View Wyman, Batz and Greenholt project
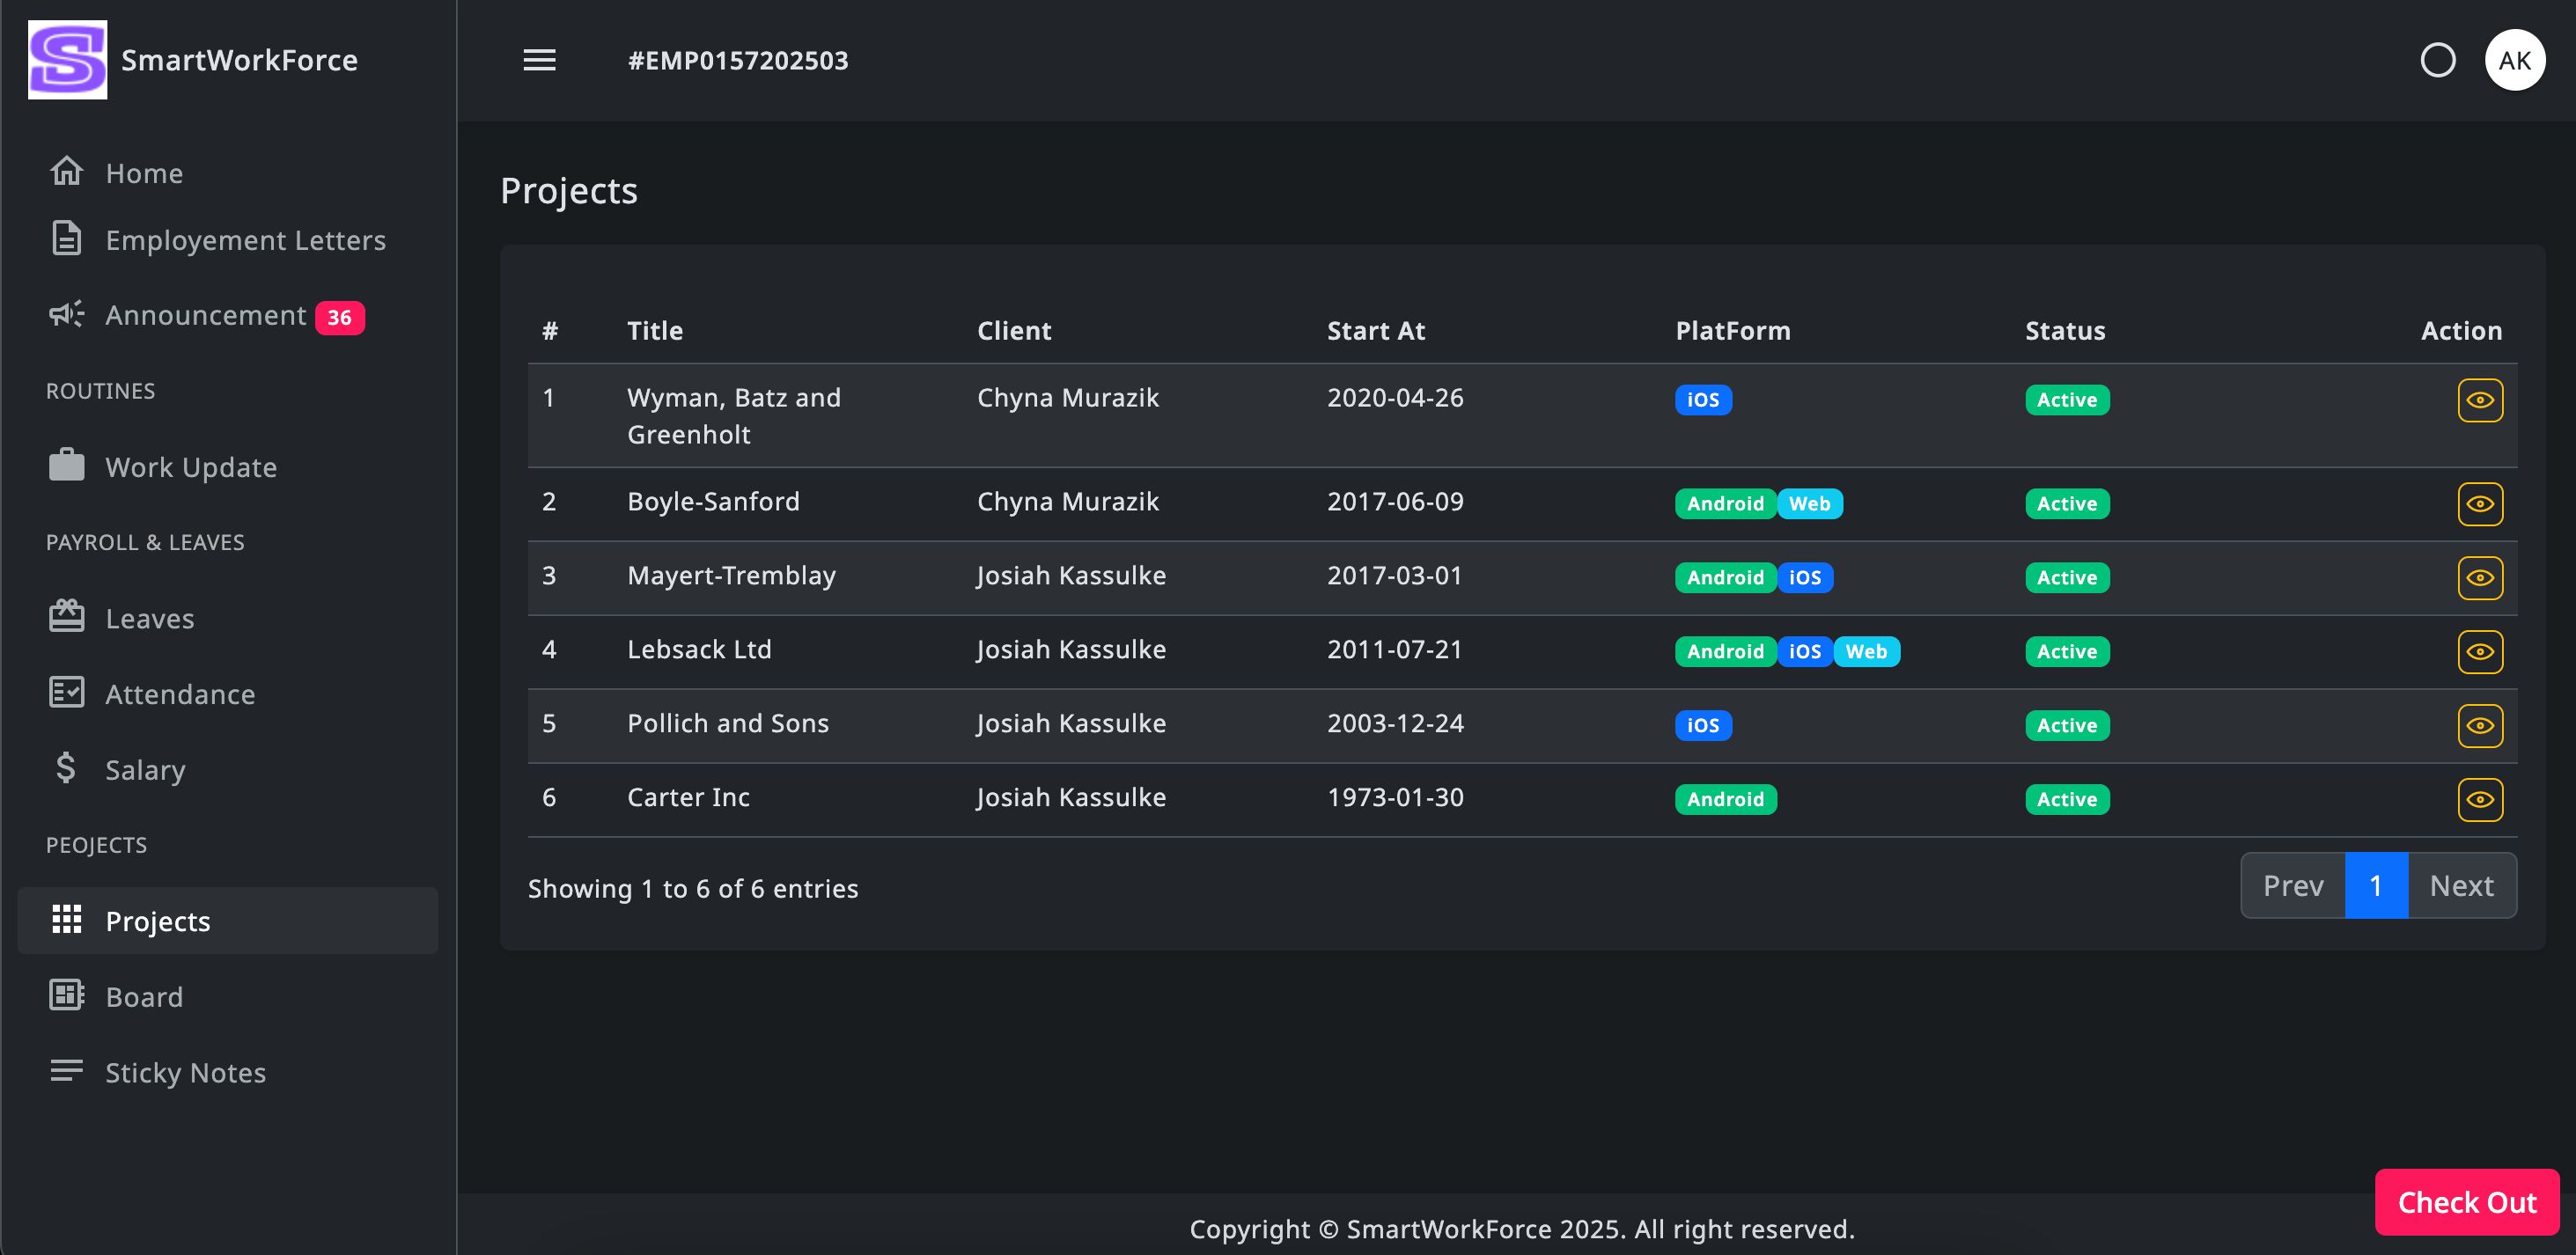The width and height of the screenshot is (2576, 1255). point(2479,400)
